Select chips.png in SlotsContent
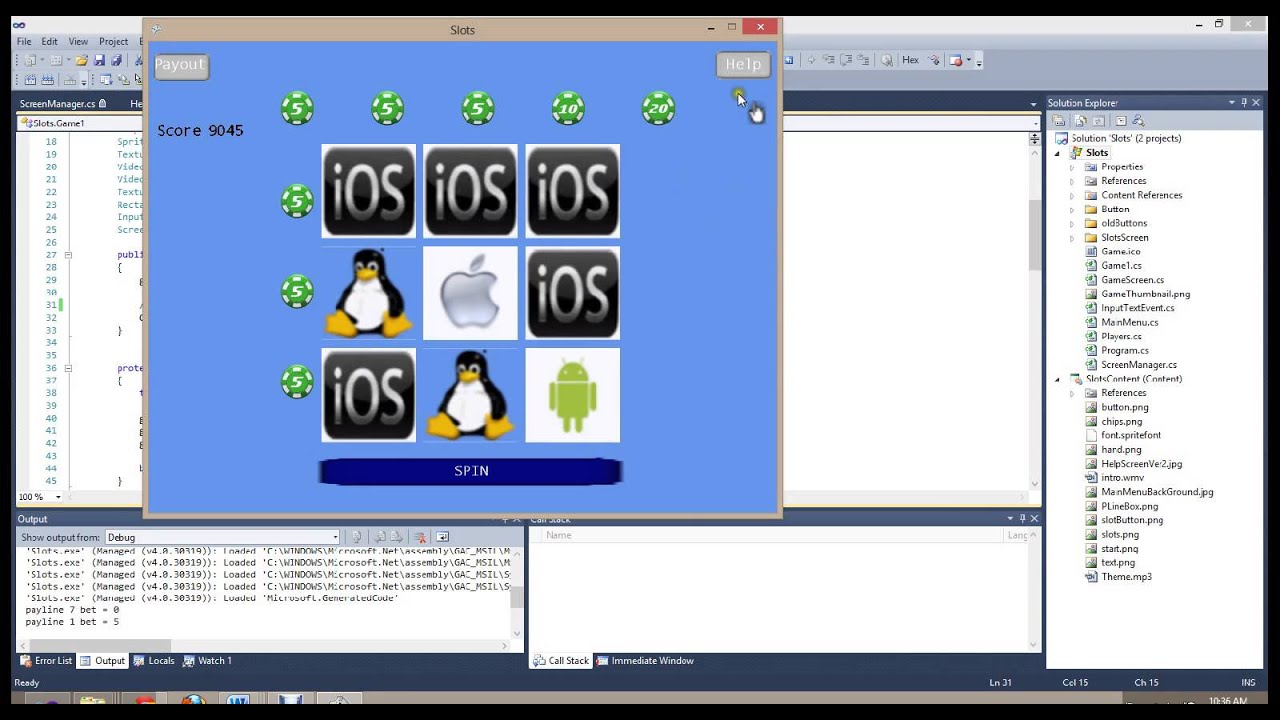1280x720 pixels. coord(1121,421)
